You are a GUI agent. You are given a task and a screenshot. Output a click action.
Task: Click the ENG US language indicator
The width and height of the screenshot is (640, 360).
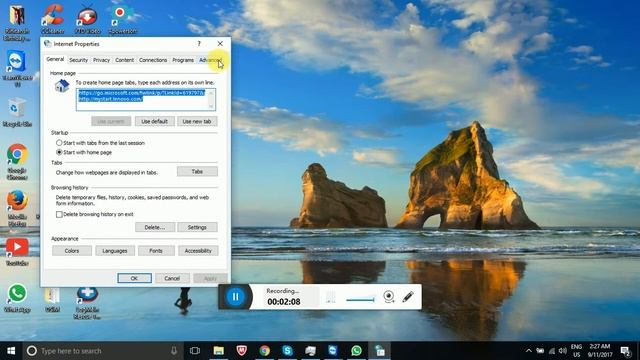click(x=576, y=351)
